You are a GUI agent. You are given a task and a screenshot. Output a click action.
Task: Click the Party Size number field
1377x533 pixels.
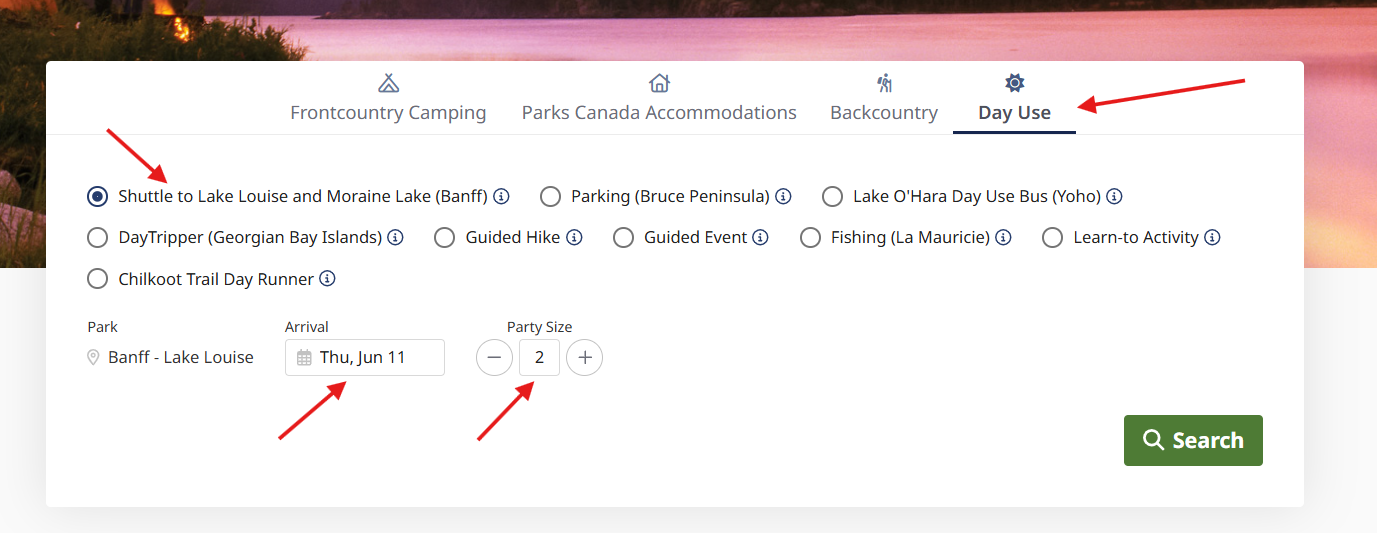pos(539,358)
